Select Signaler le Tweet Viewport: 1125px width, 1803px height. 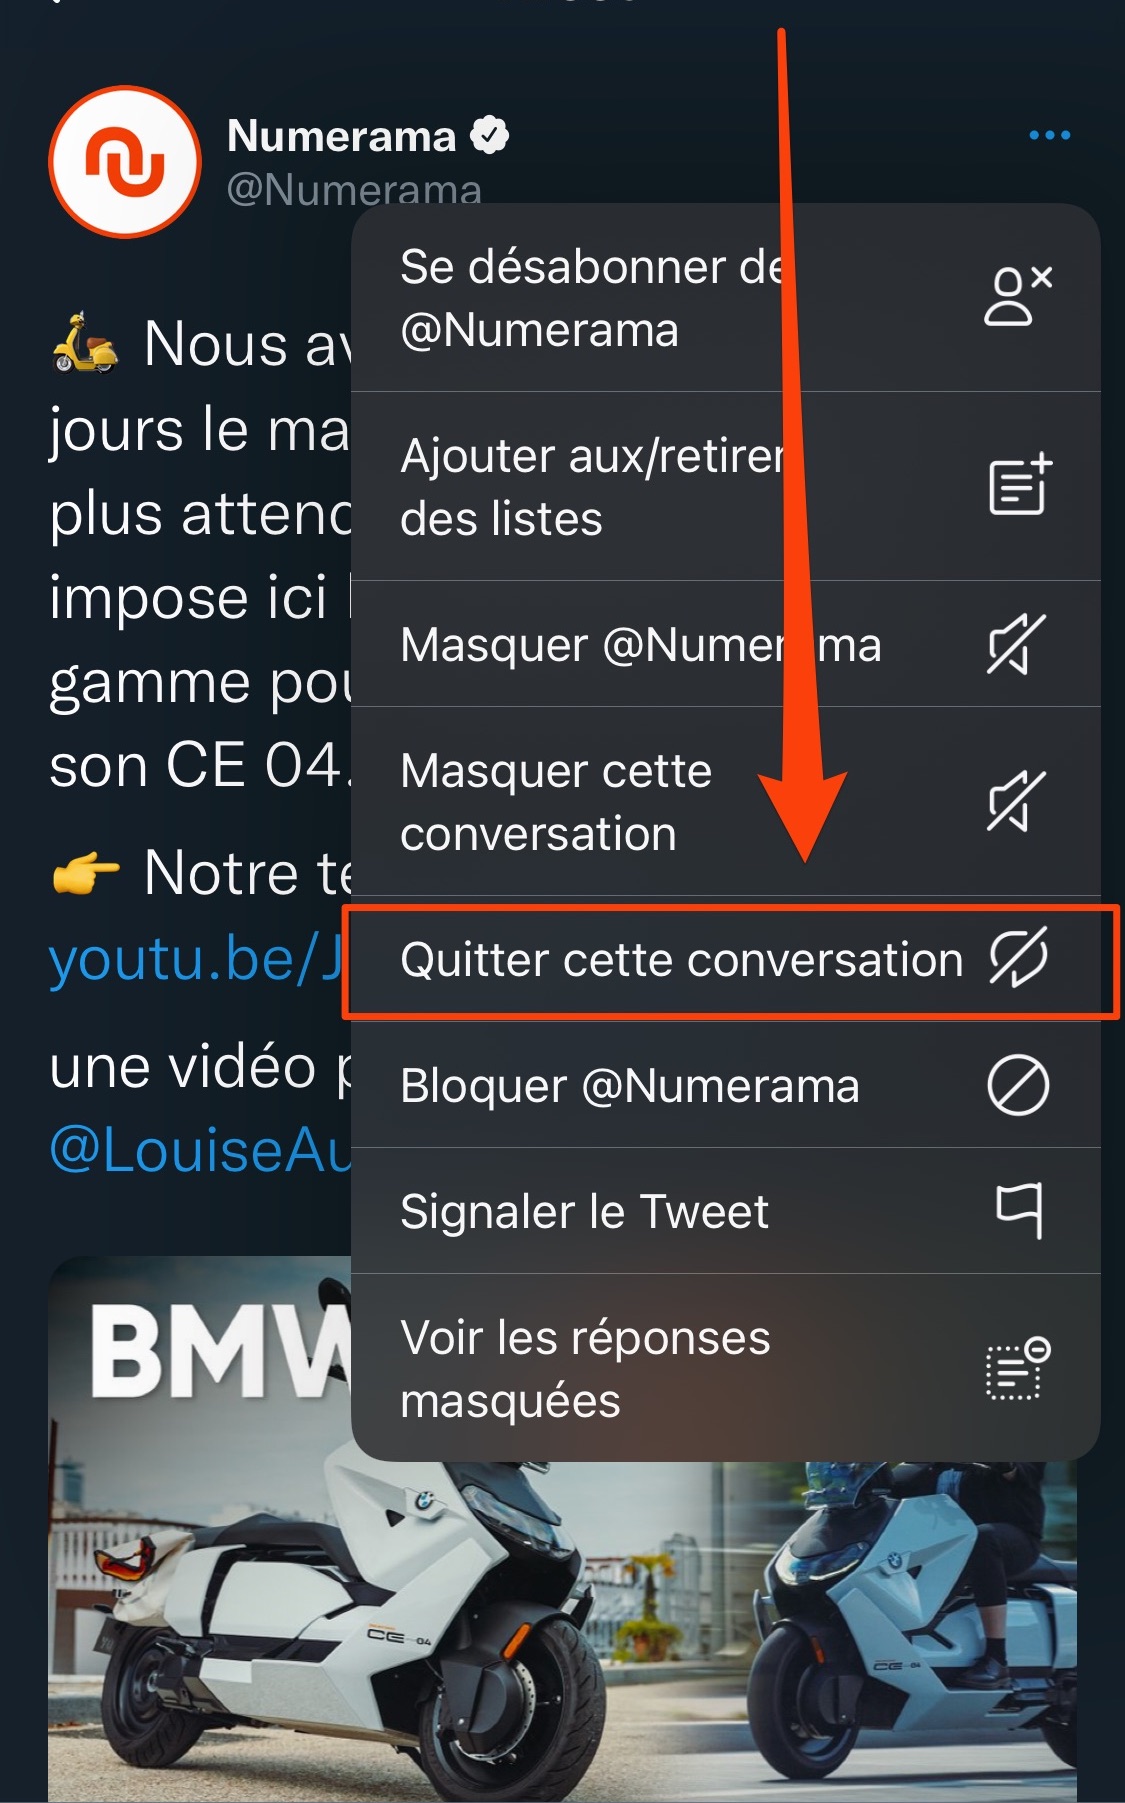tap(726, 1210)
